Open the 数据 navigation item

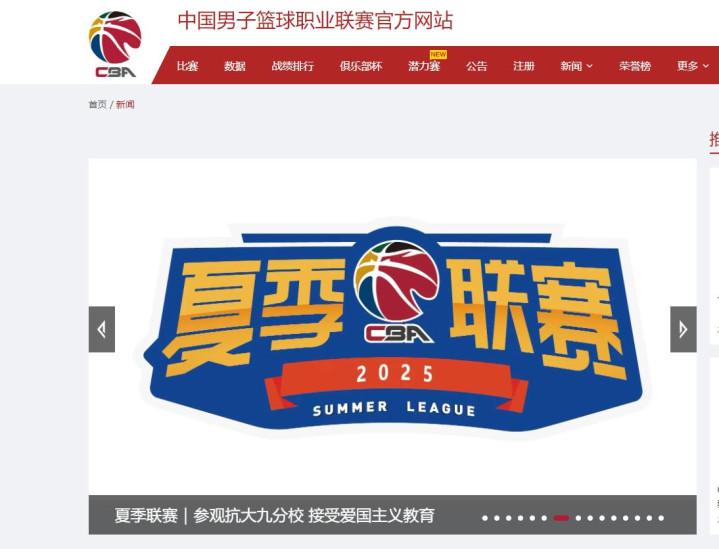[235, 66]
